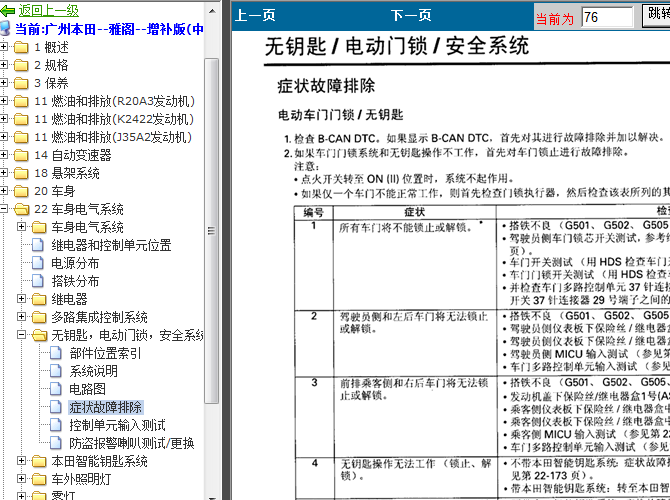Screen dimensions: 670x500
Task: Click tree scrollbar up arrow
Action: pyautogui.click(x=212, y=11)
